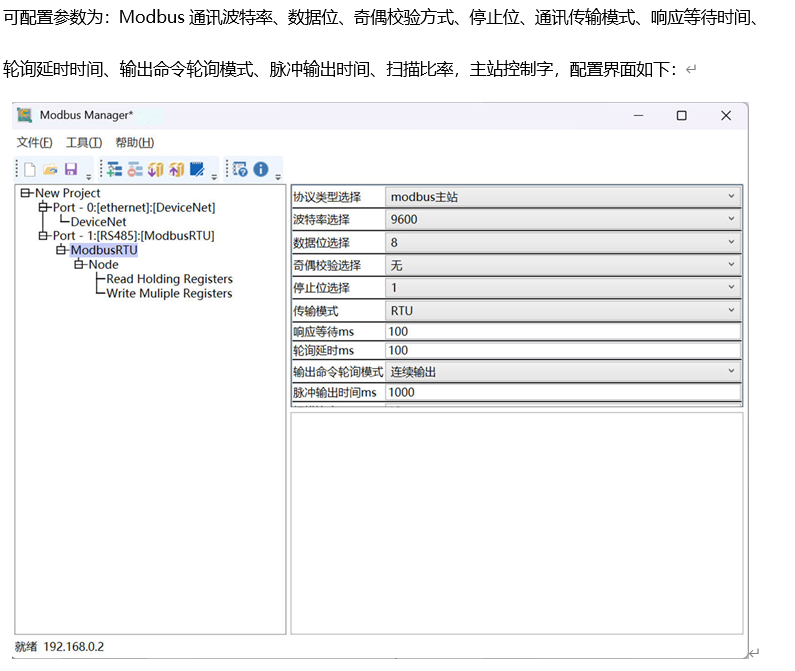795x671 pixels.
Task: Open the 传输模式 RTU dropdown
Action: pyautogui.click(x=563, y=310)
